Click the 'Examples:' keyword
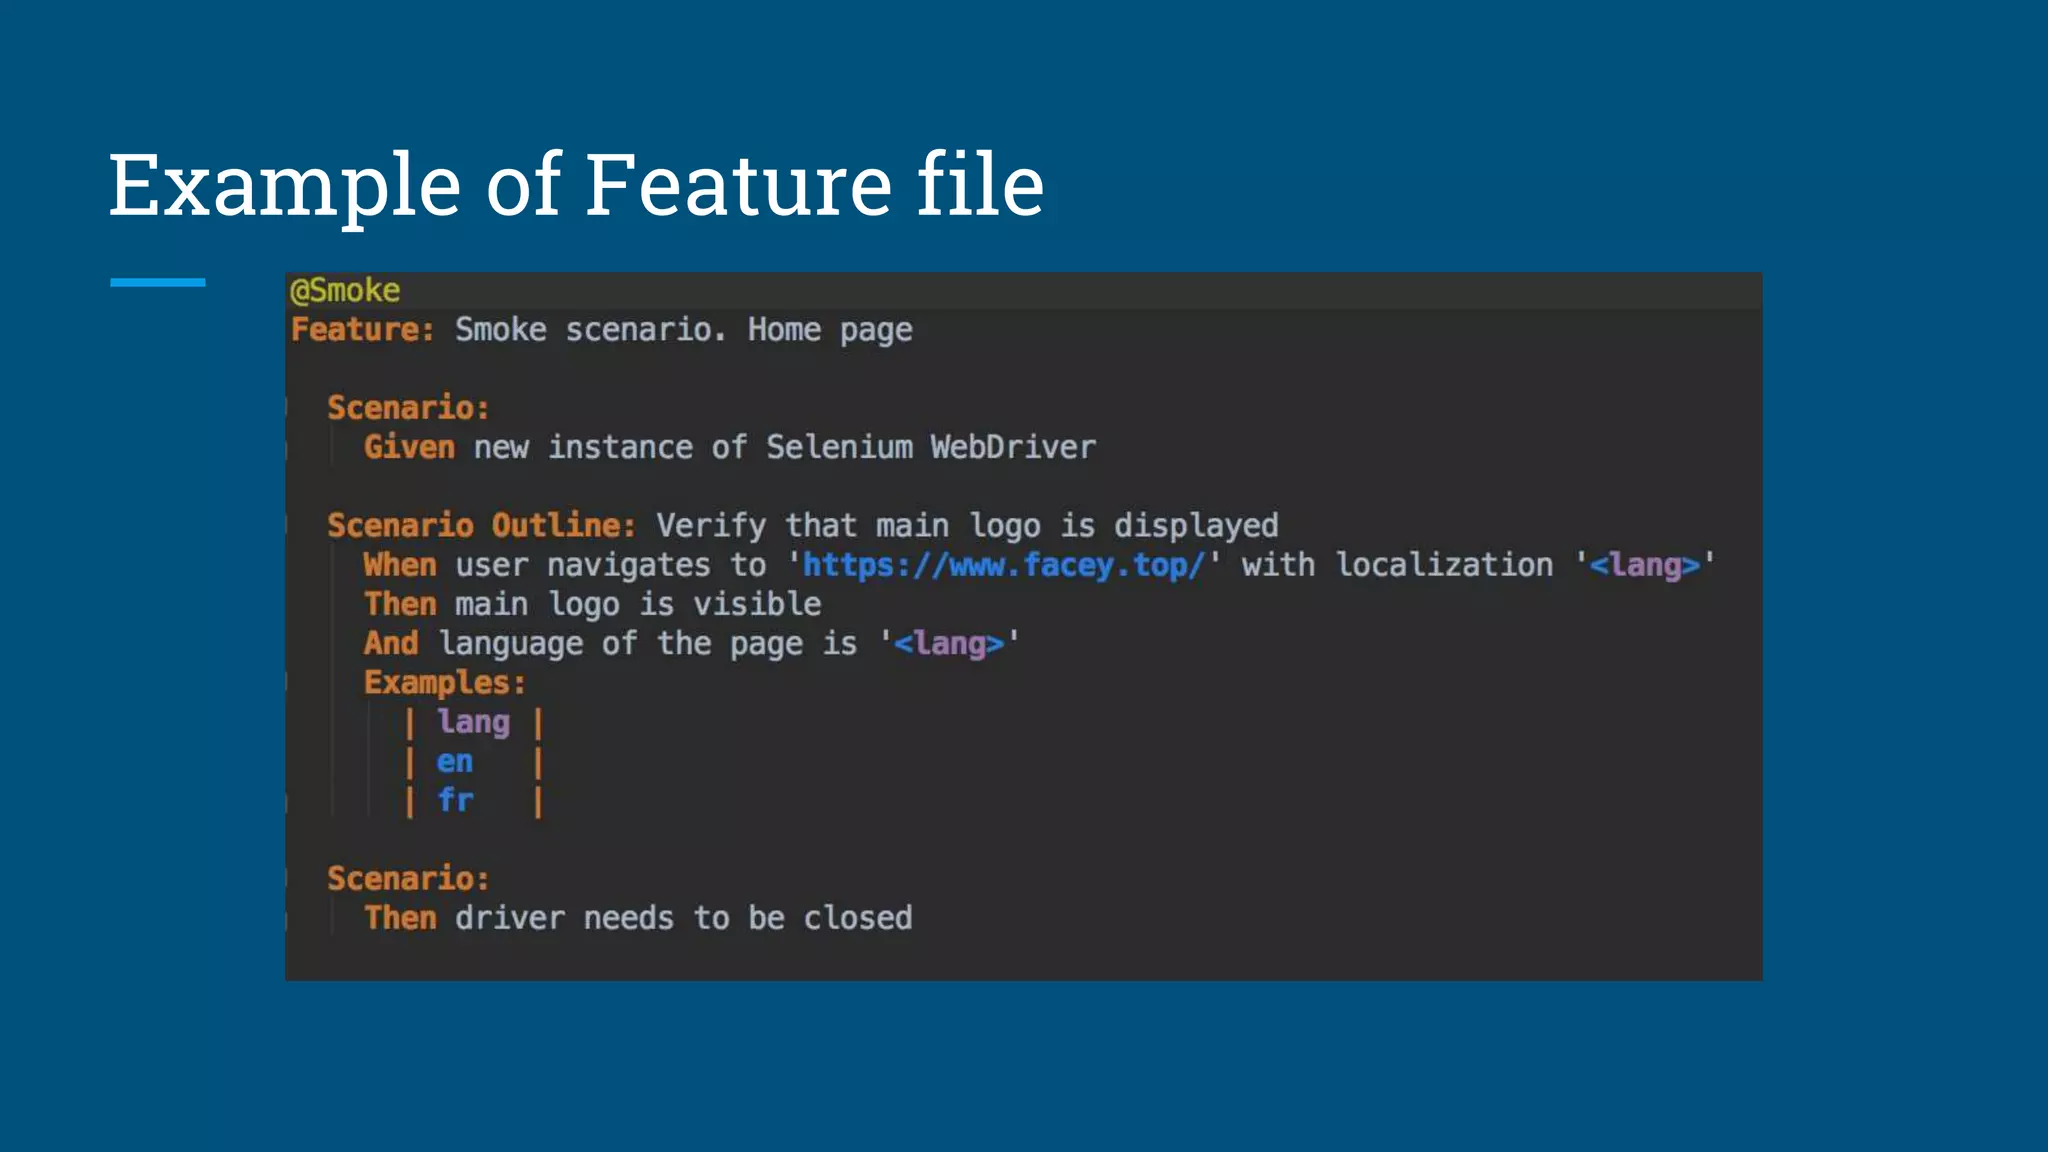Image resolution: width=2048 pixels, height=1152 pixels. coord(444,682)
